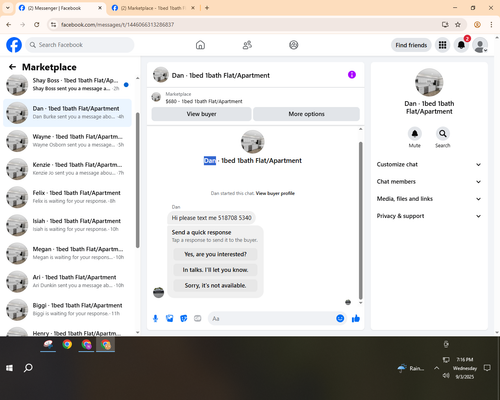
Task: Open the Ari conversation
Action: pyautogui.click(x=67, y=281)
